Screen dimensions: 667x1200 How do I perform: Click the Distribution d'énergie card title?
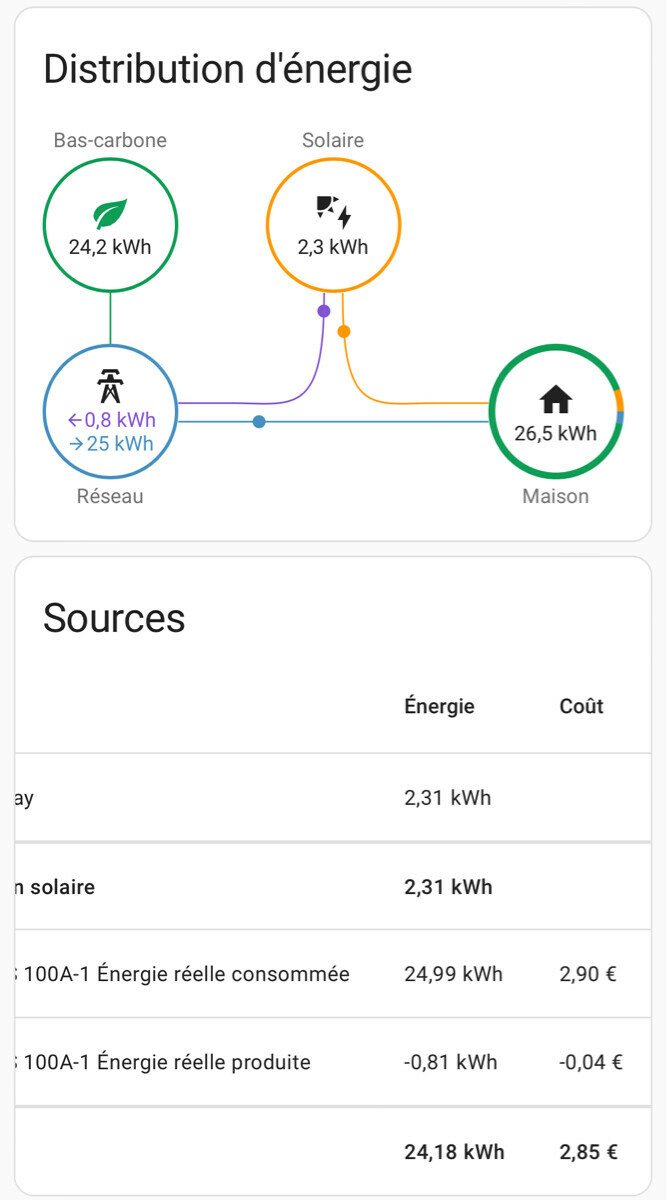point(228,69)
